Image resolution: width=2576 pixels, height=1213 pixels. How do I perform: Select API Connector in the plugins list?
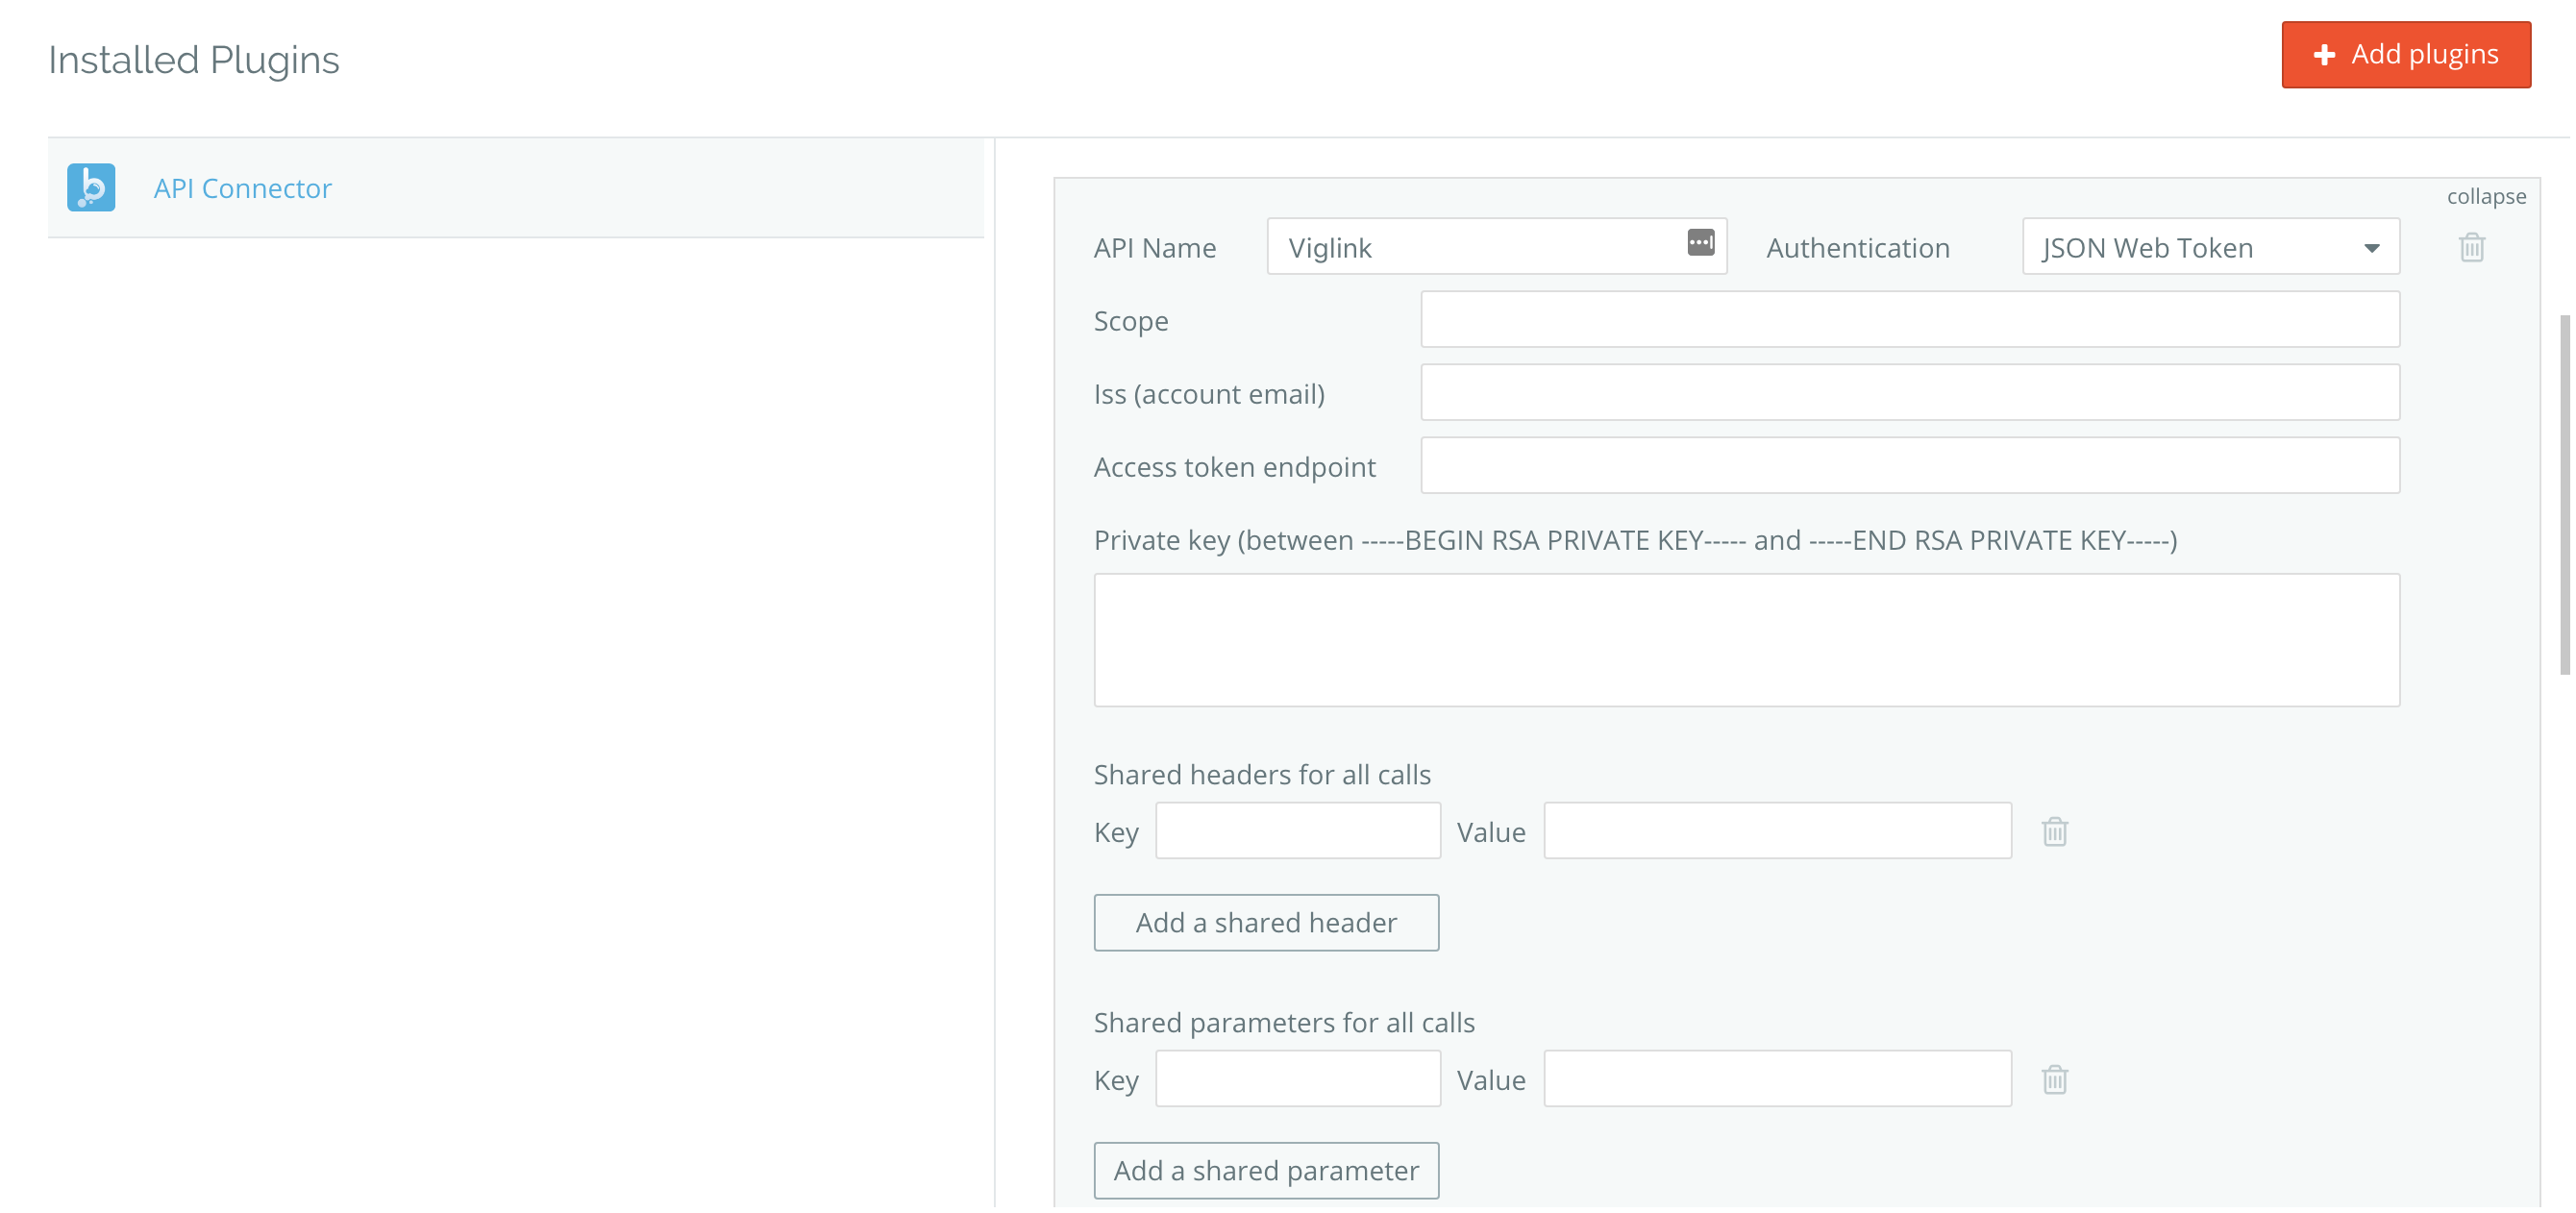click(242, 188)
